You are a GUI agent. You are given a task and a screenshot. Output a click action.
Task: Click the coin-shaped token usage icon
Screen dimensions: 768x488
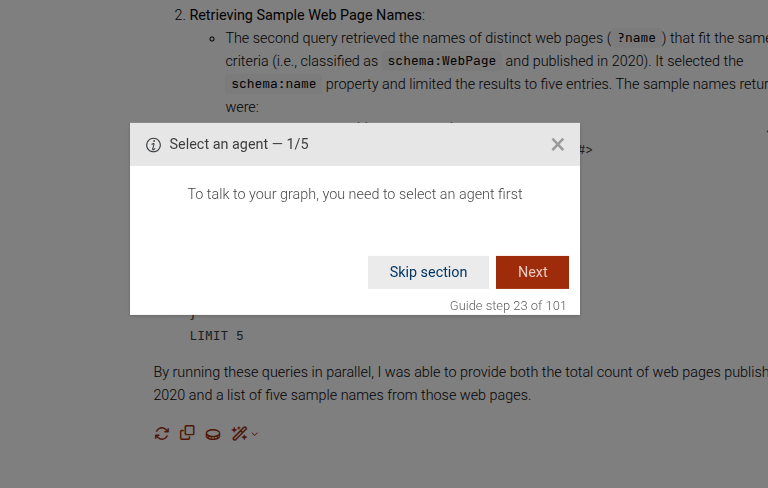click(x=213, y=434)
